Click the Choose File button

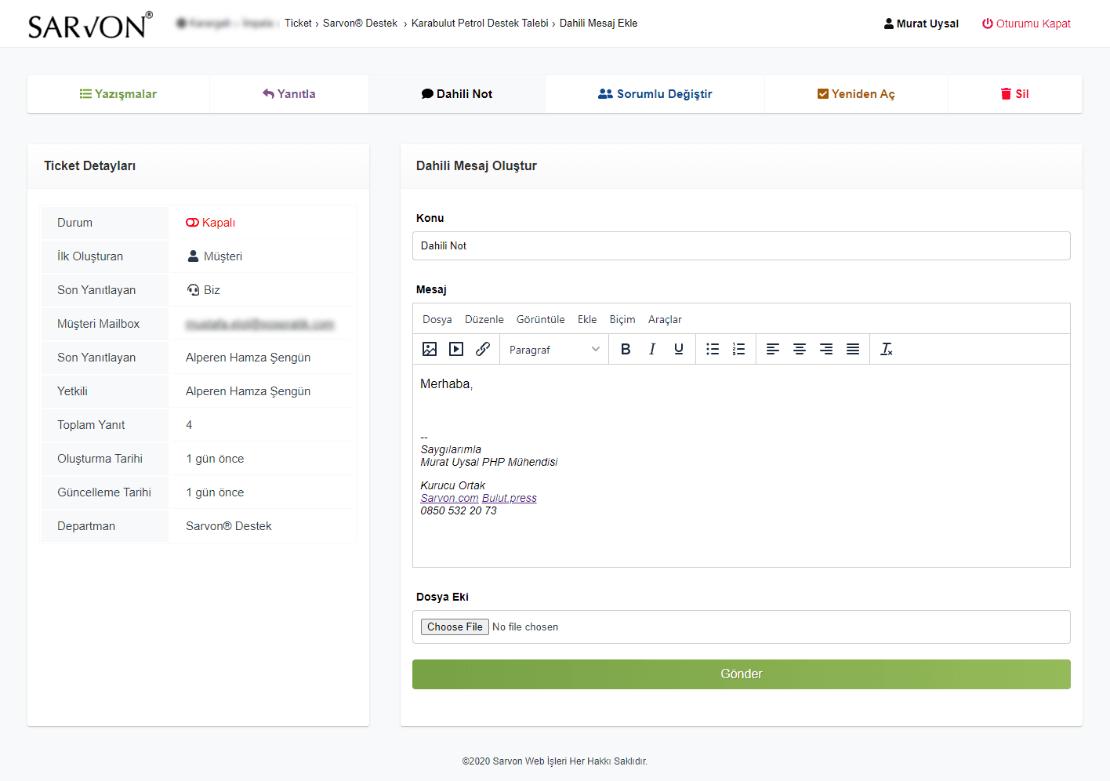[x=455, y=627]
